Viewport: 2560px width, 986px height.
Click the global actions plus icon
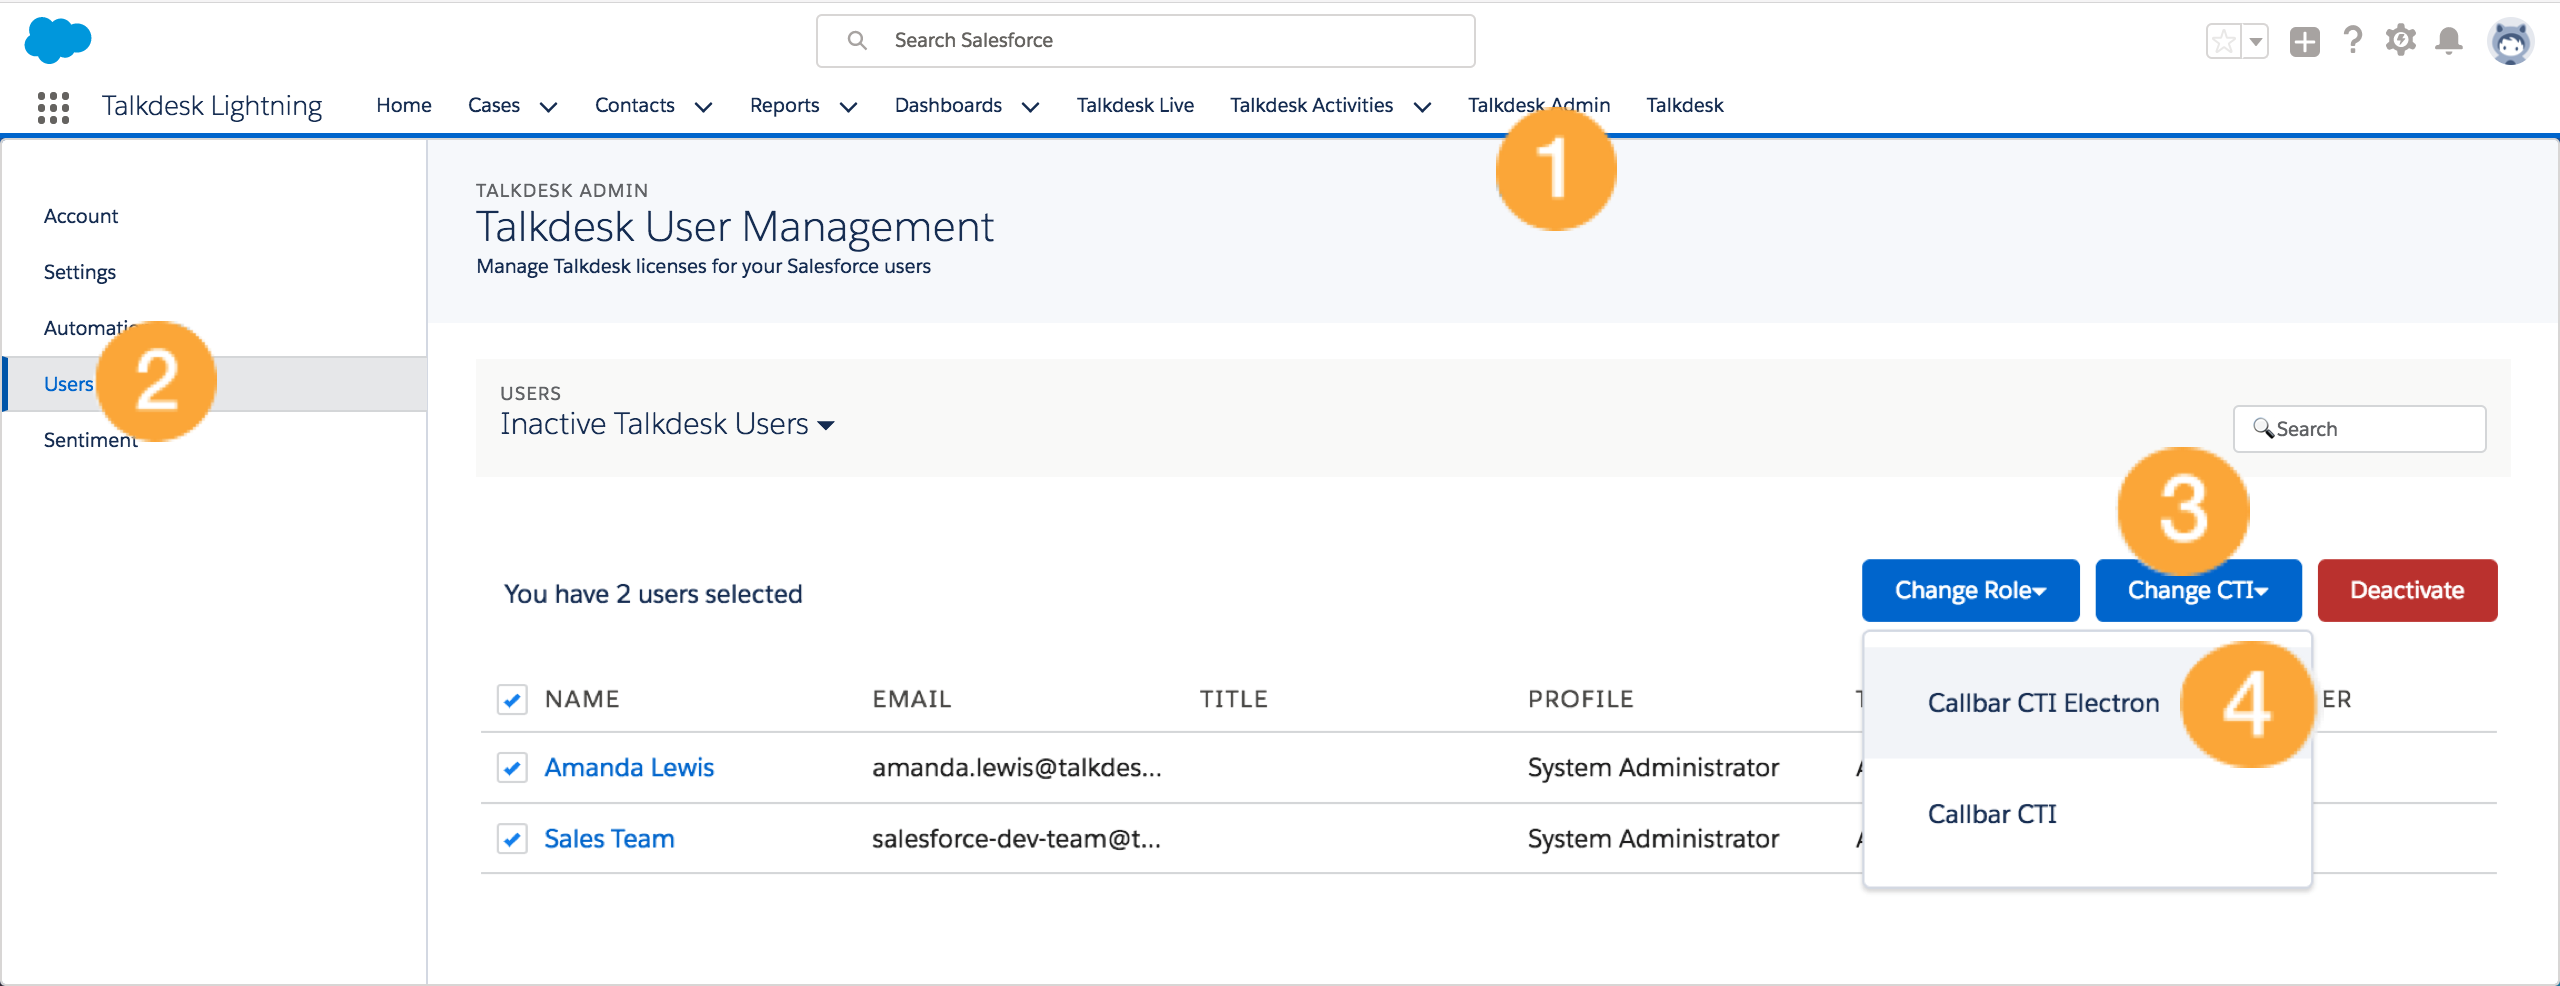click(x=2305, y=41)
